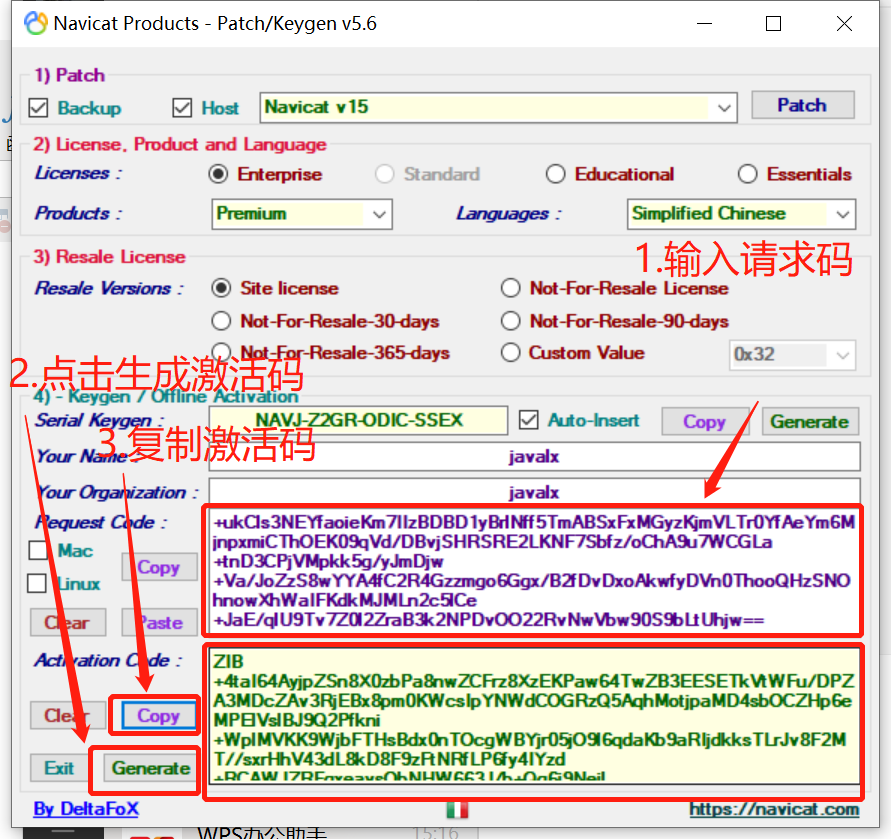Click the Navicat app icon in title bar

(x=36, y=23)
